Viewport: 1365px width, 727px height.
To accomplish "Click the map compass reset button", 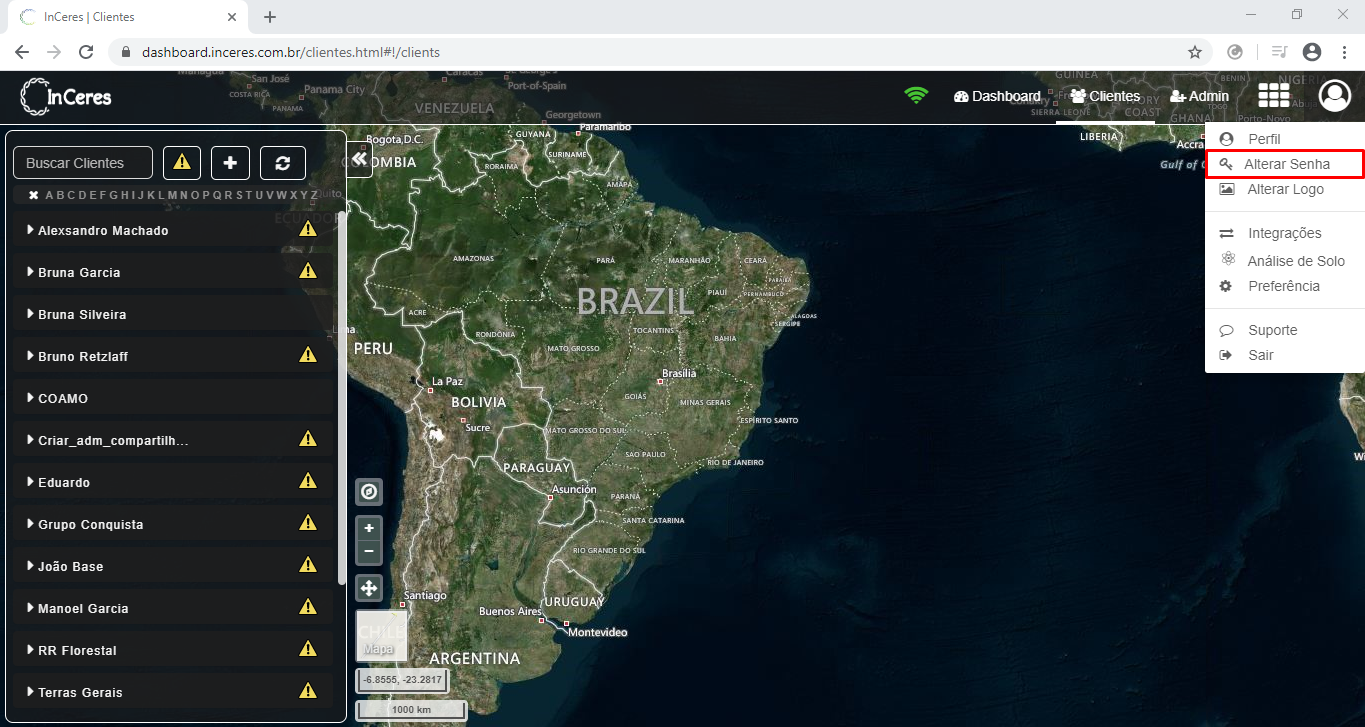I will [x=369, y=492].
